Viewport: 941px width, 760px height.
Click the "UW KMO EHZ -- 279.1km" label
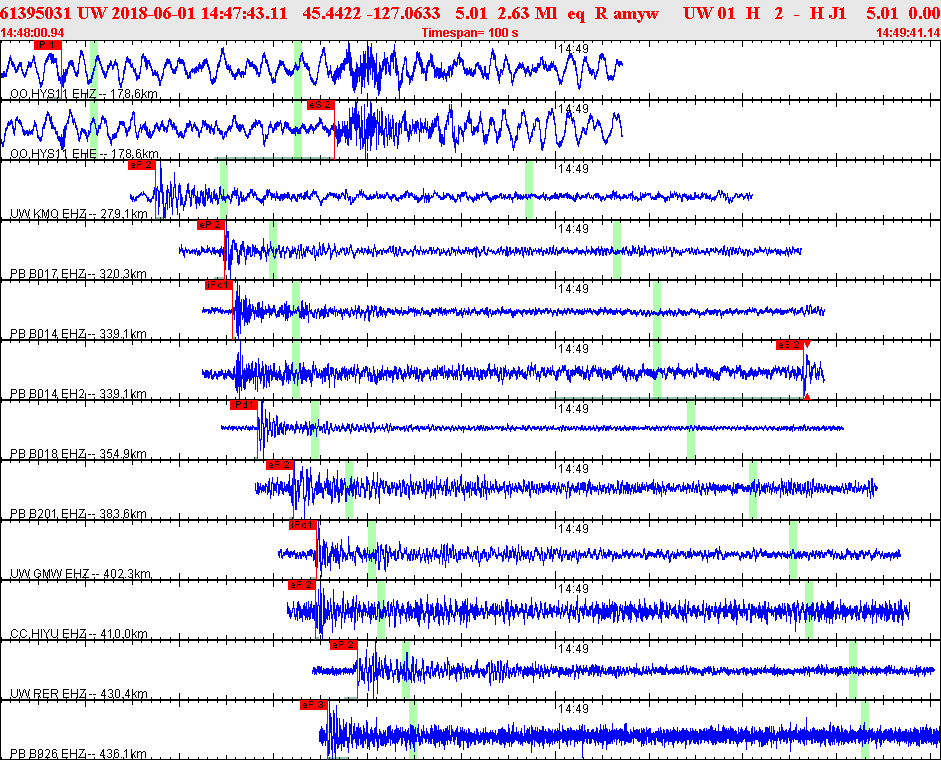[x=79, y=214]
